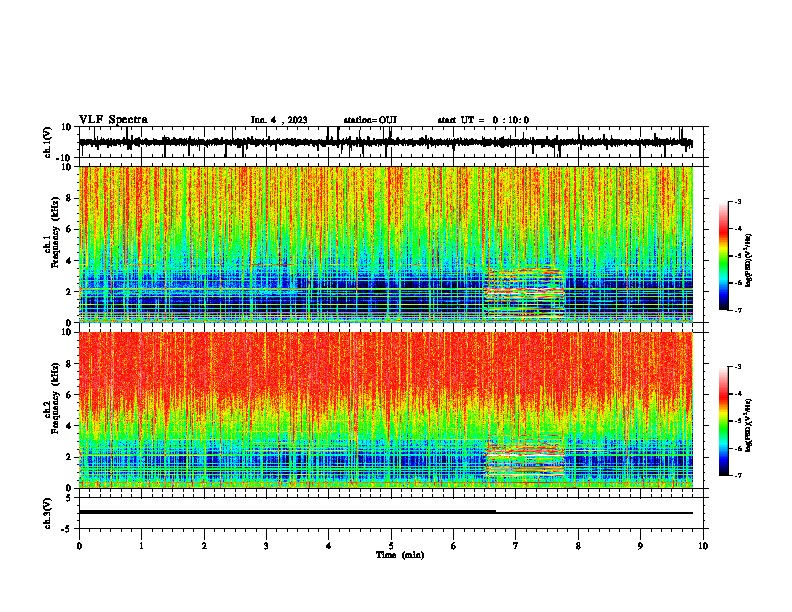Image resolution: width=792 pixels, height=612 pixels.
Task: Click the "Time (min)" axis title
Action: pos(400,555)
